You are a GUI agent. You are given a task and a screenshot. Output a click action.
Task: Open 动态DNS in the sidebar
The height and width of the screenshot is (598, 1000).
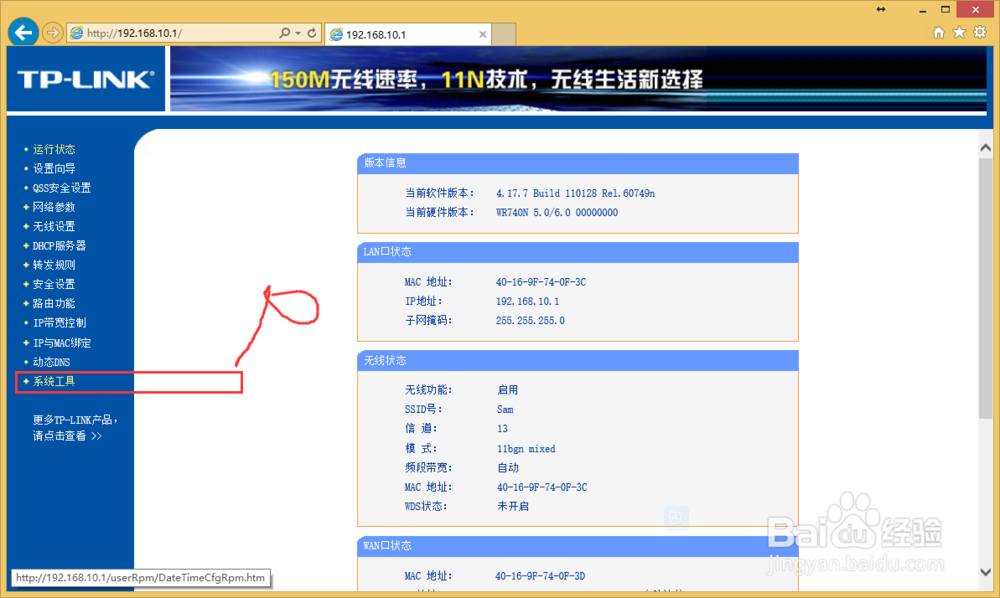pyautogui.click(x=51, y=362)
